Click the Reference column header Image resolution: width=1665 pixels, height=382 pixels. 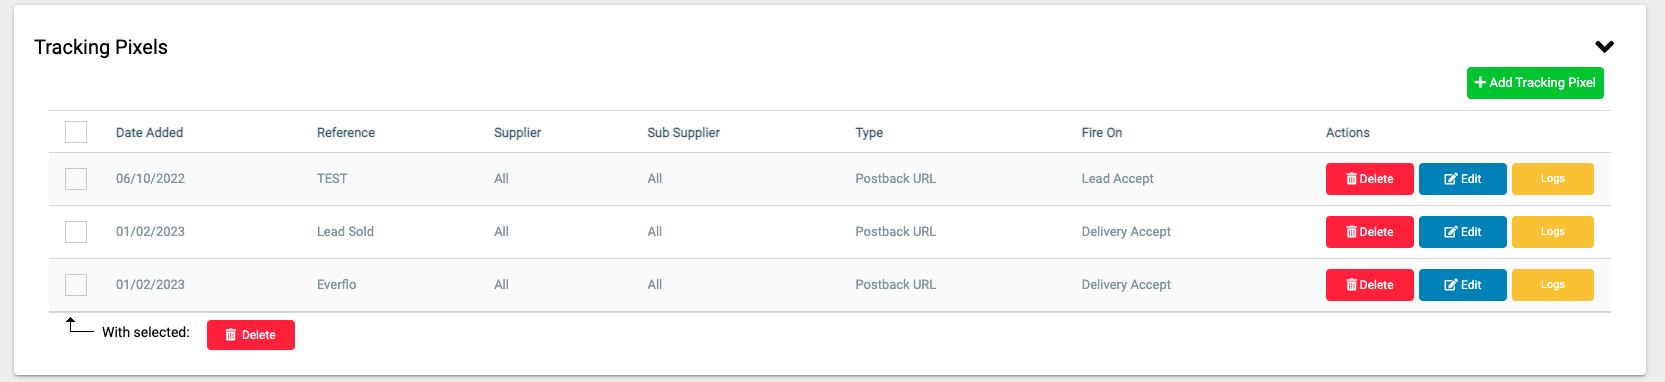coord(346,132)
